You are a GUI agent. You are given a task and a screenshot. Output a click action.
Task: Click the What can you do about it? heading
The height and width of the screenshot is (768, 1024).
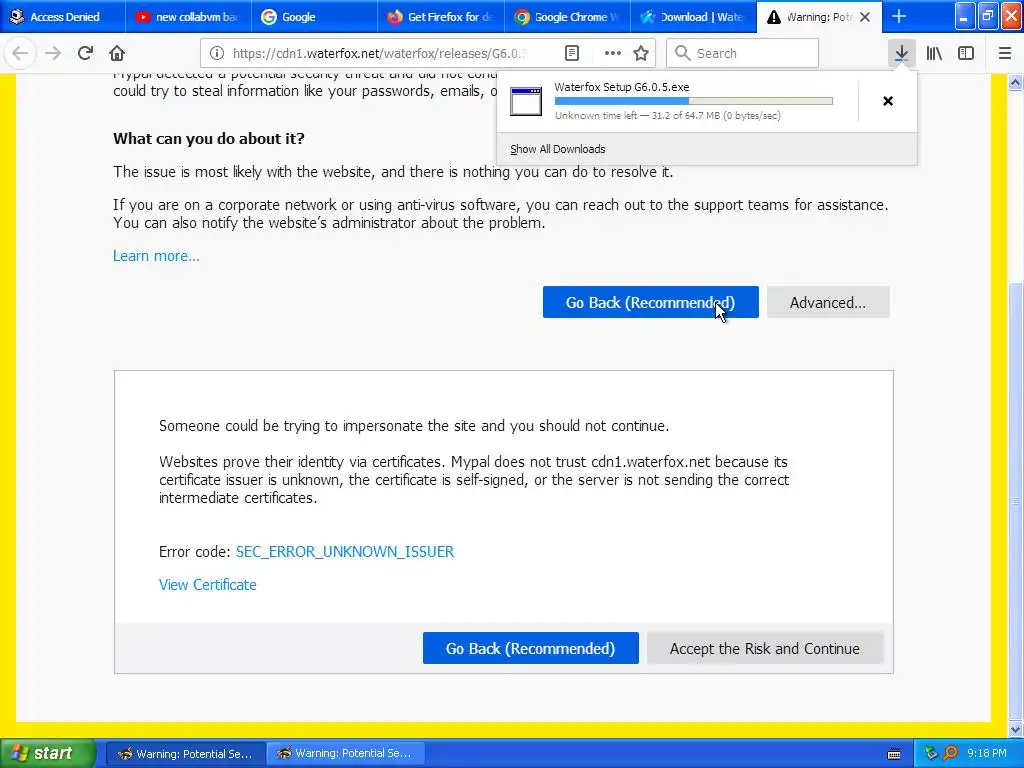209,138
